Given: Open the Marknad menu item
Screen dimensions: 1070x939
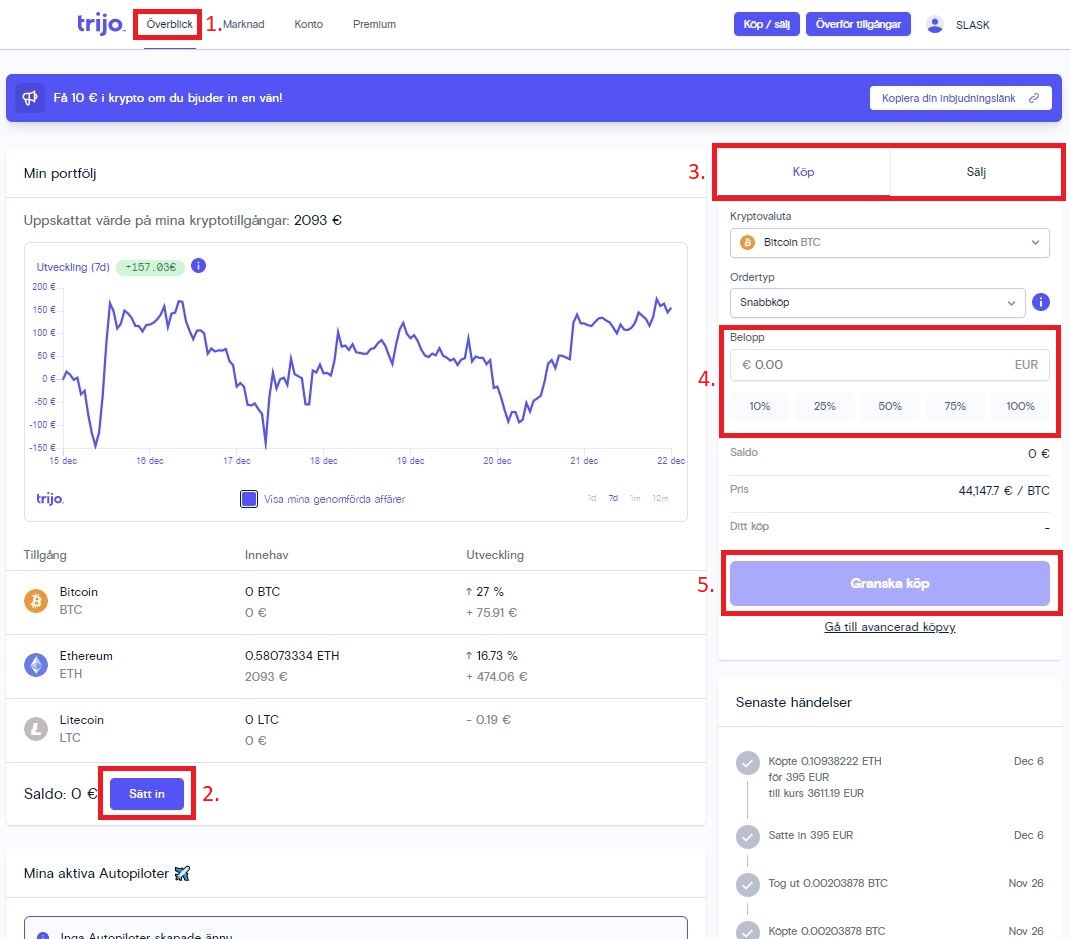Looking at the screenshot, I should (243, 24).
